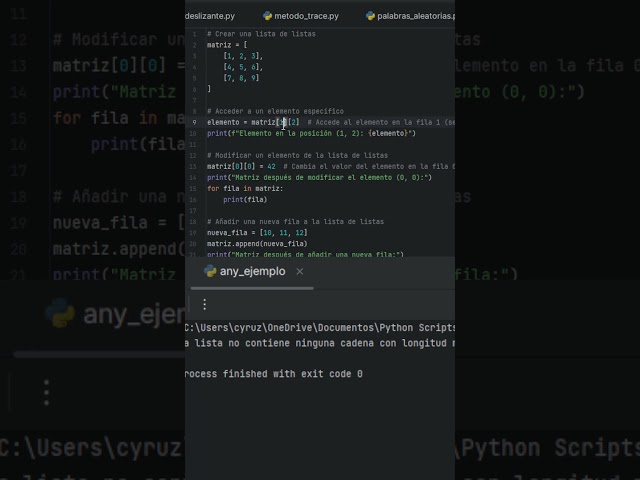
Task: Click the line 'matriz = ['
Action: [227, 45]
